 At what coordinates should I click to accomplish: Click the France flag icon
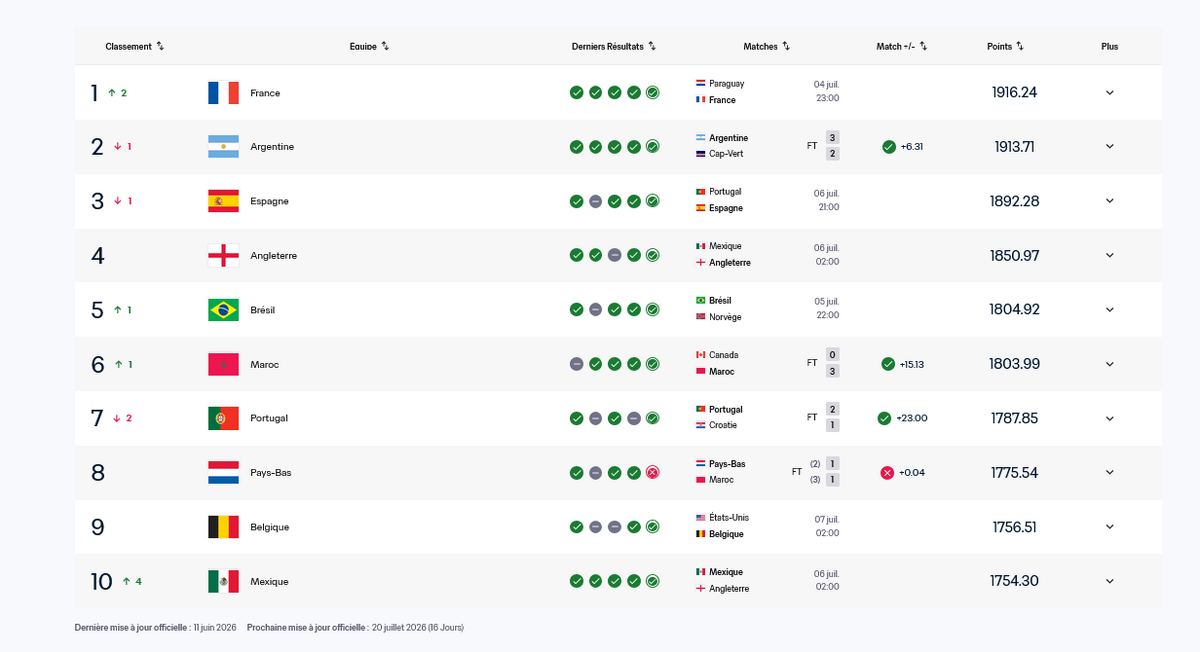click(x=223, y=93)
